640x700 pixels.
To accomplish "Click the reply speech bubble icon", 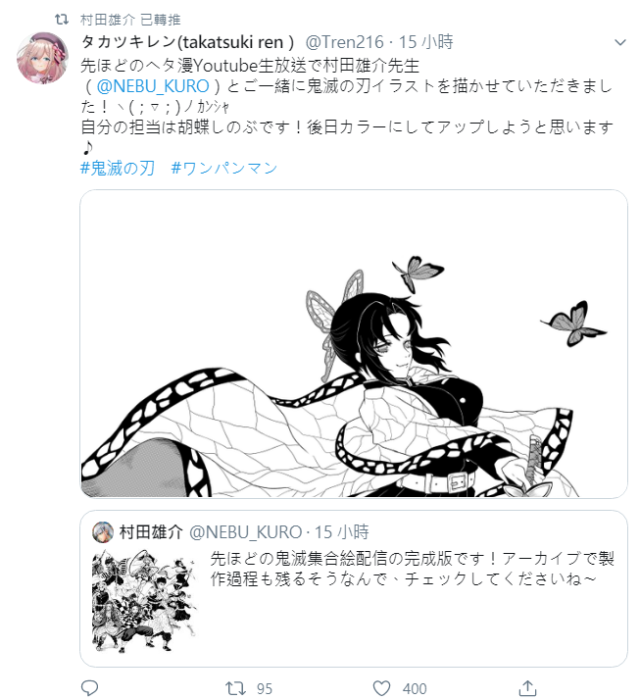I will (89, 688).
